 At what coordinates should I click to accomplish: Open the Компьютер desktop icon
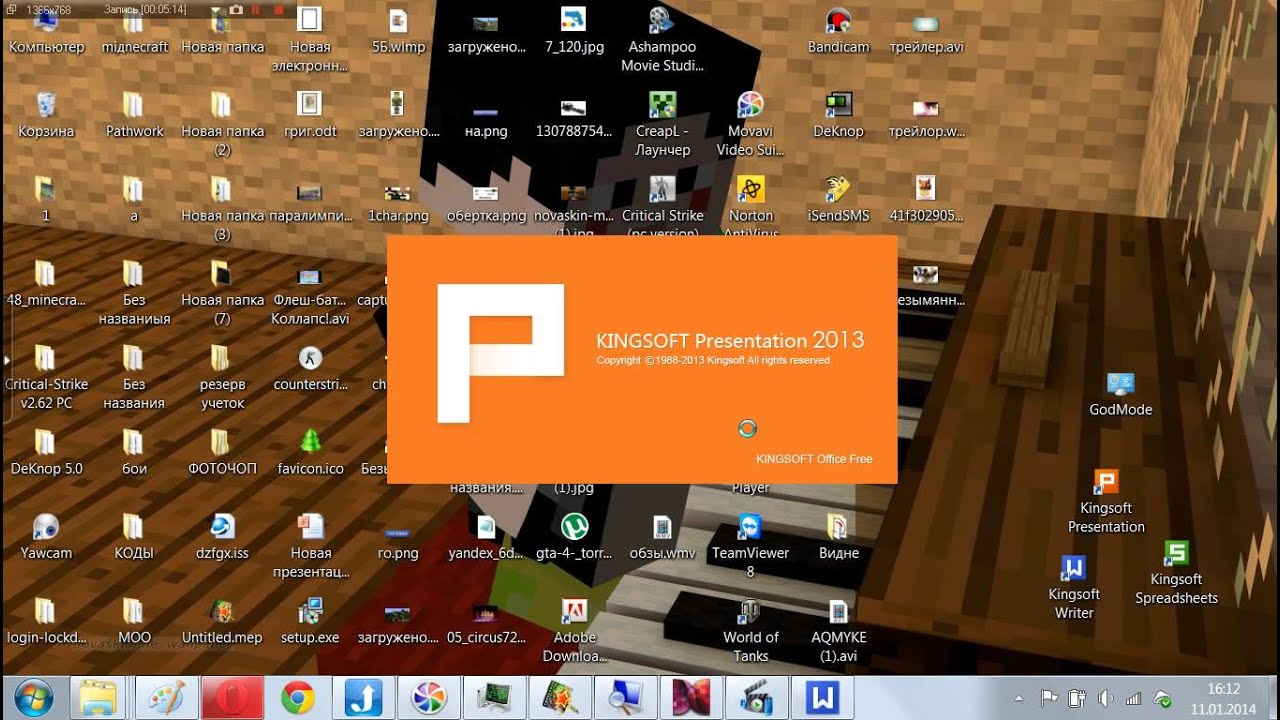[46, 32]
